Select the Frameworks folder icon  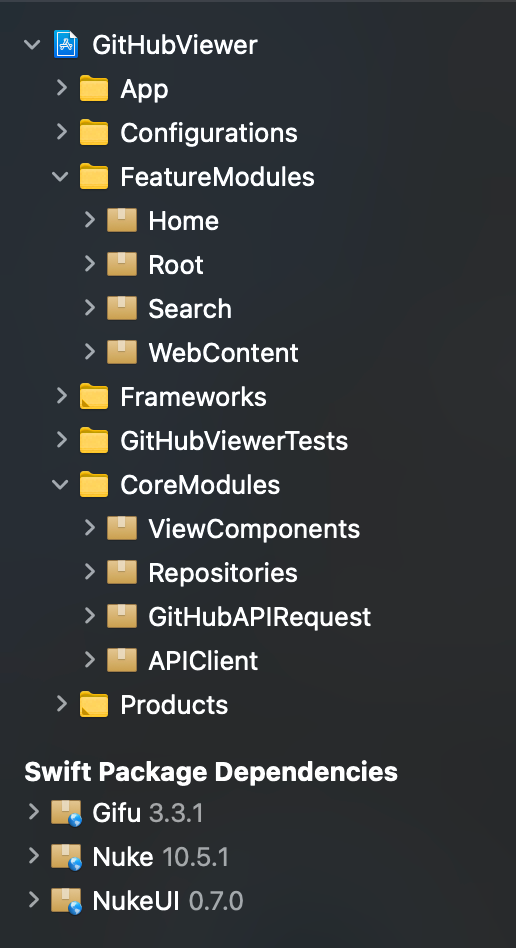click(x=94, y=397)
